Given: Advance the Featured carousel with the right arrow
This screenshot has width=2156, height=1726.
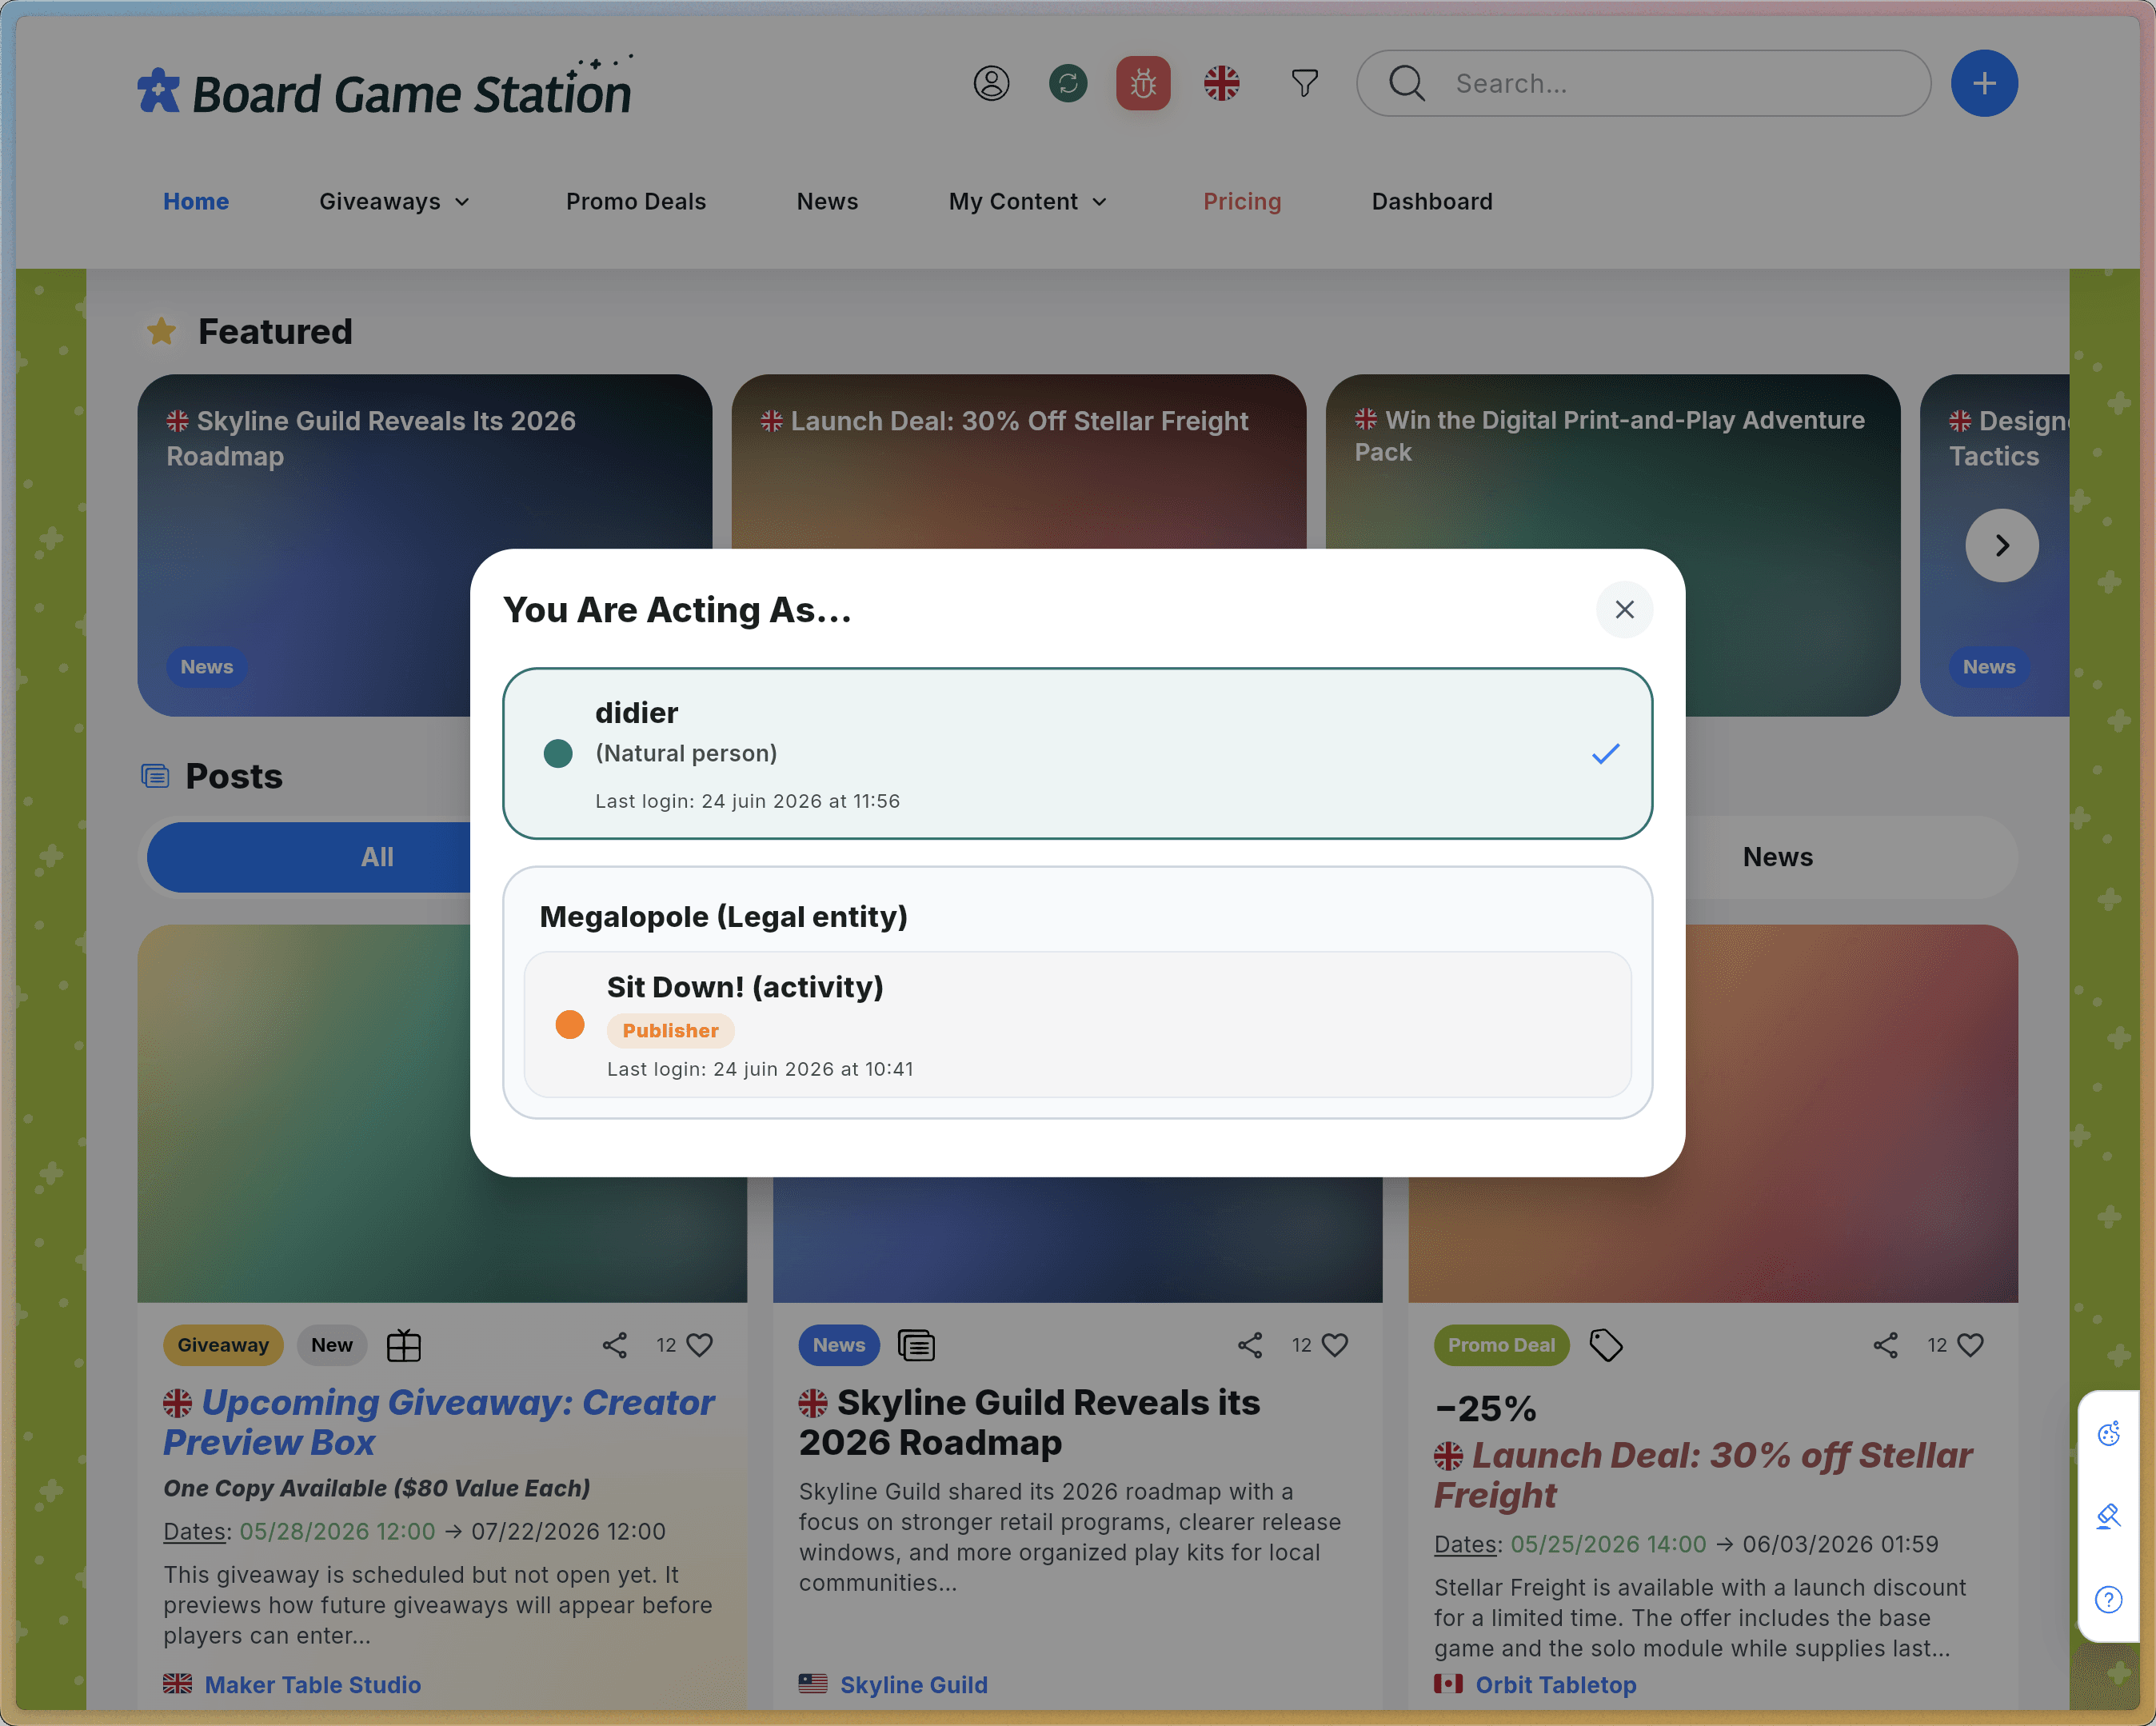Looking at the screenshot, I should pos(2001,545).
